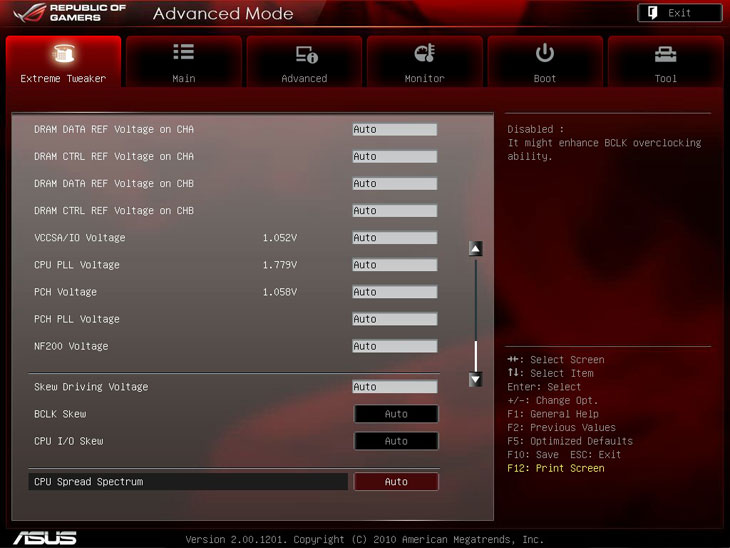Open the CPU I/O Skew dropdown
730x548 pixels.
396,441
